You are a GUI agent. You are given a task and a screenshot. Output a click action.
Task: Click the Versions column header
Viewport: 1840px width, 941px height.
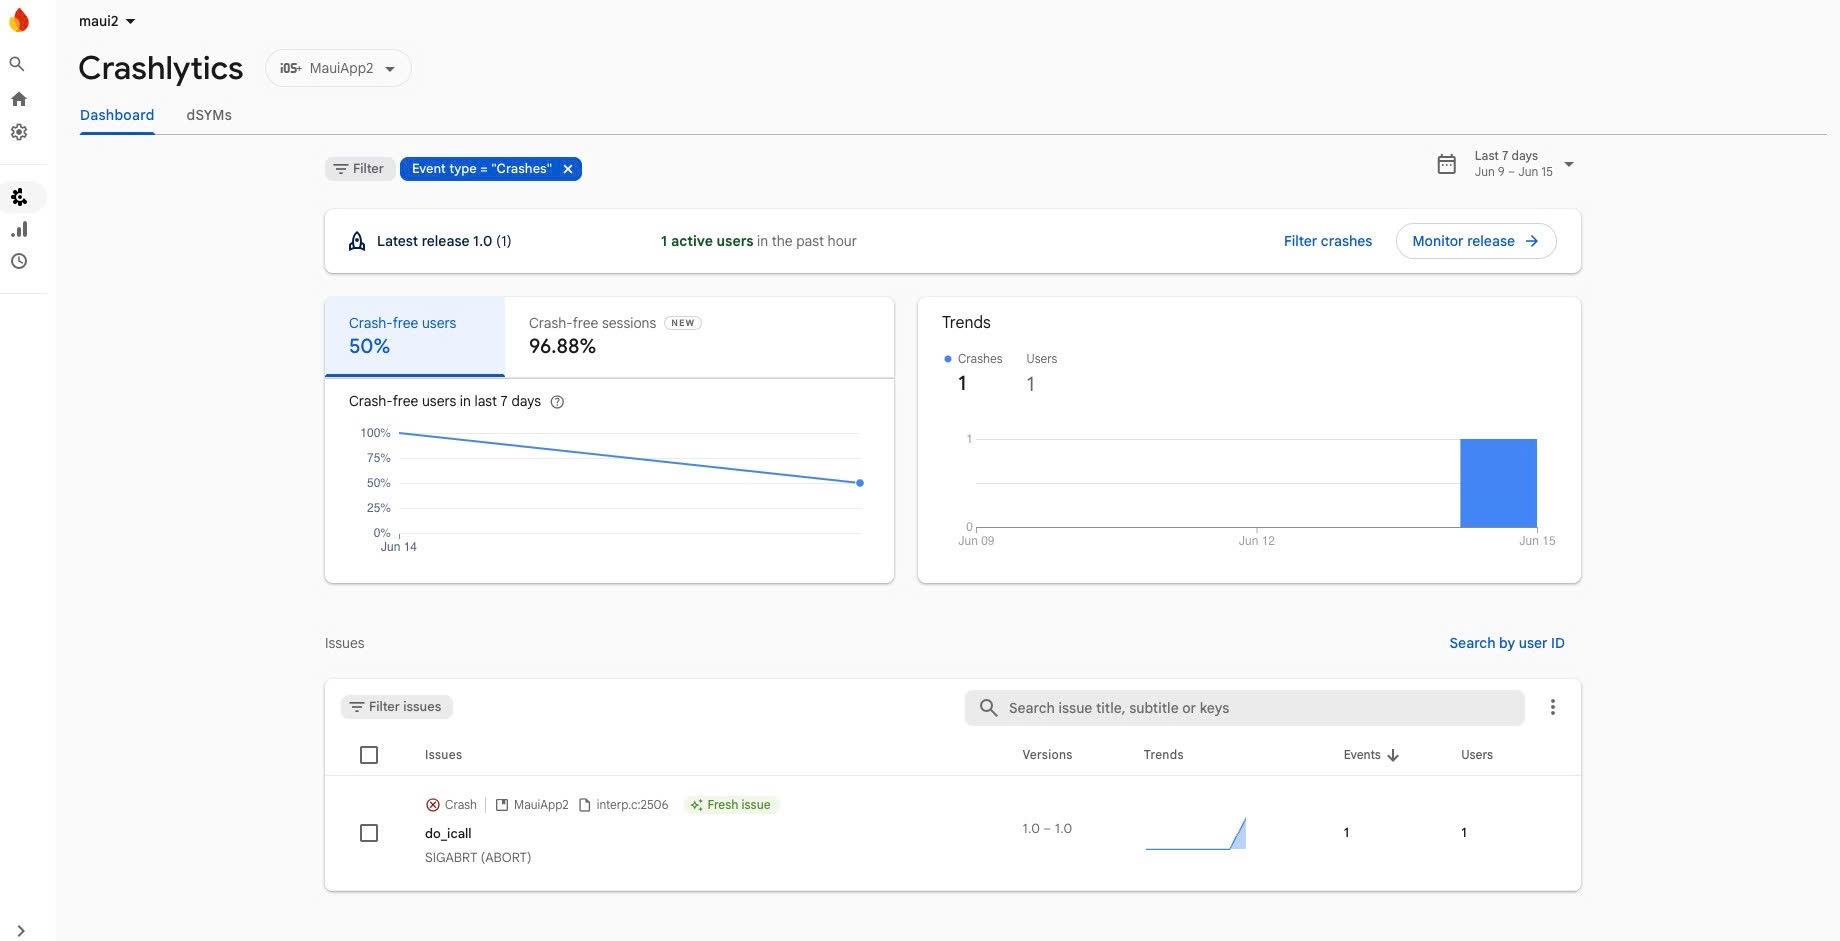(x=1047, y=755)
